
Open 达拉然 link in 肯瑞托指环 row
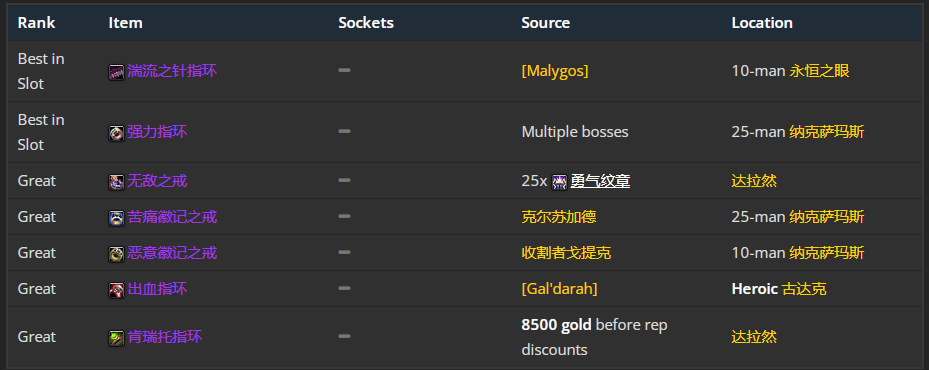pyautogui.click(x=754, y=337)
